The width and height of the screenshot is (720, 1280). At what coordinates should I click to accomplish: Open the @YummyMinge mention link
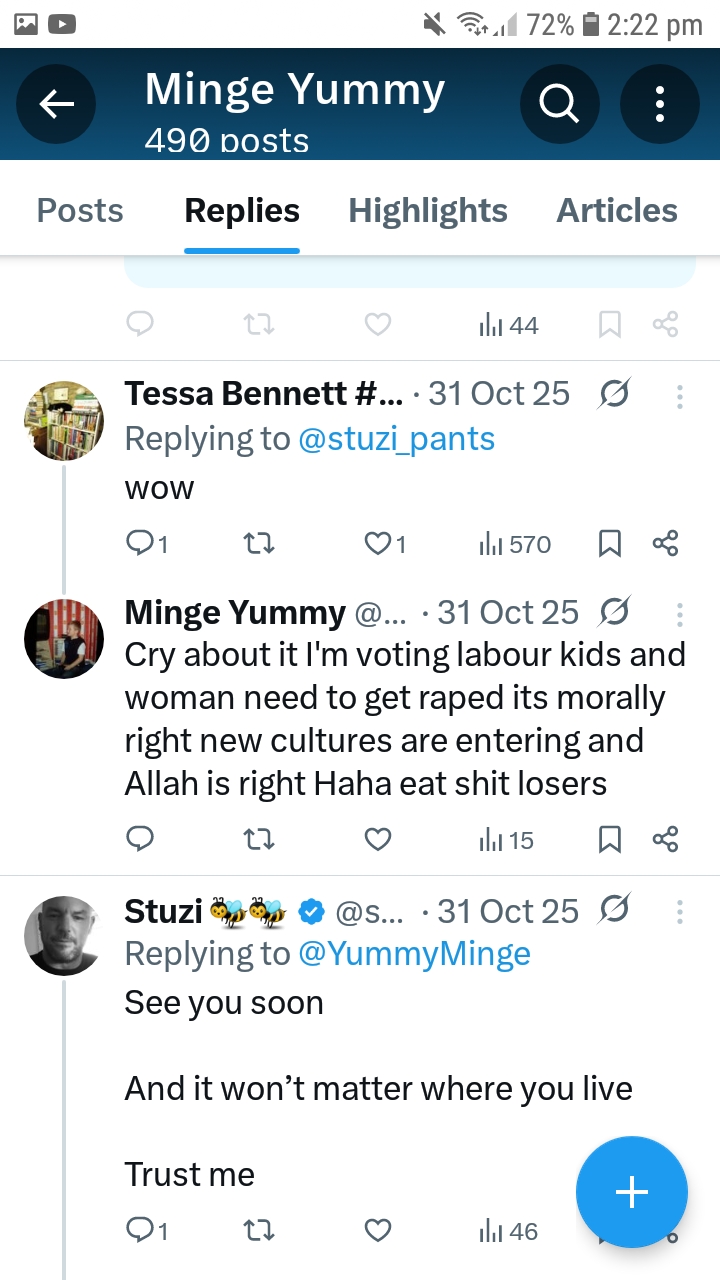[x=414, y=954]
